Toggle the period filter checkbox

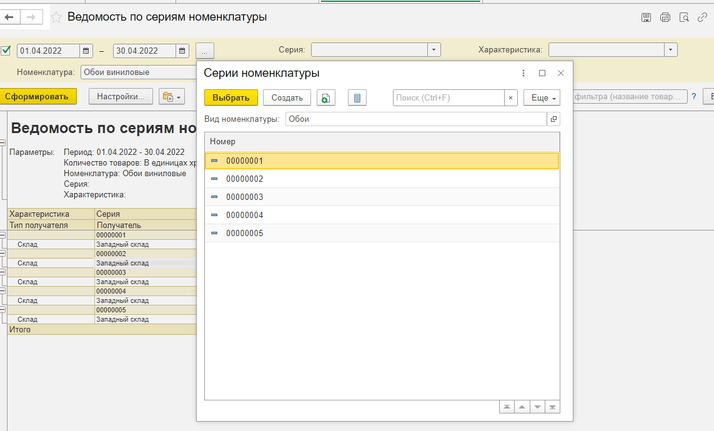pyautogui.click(x=6, y=50)
